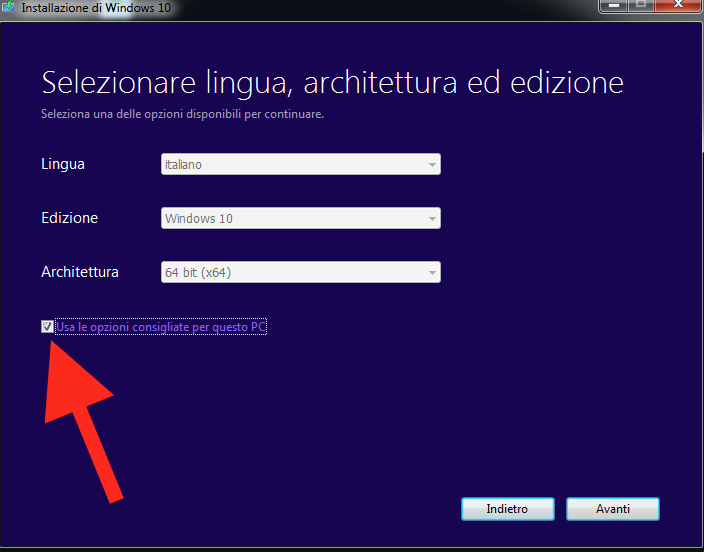
Task: Open the Edizione dropdown showing Windows 10
Action: [x=301, y=218]
